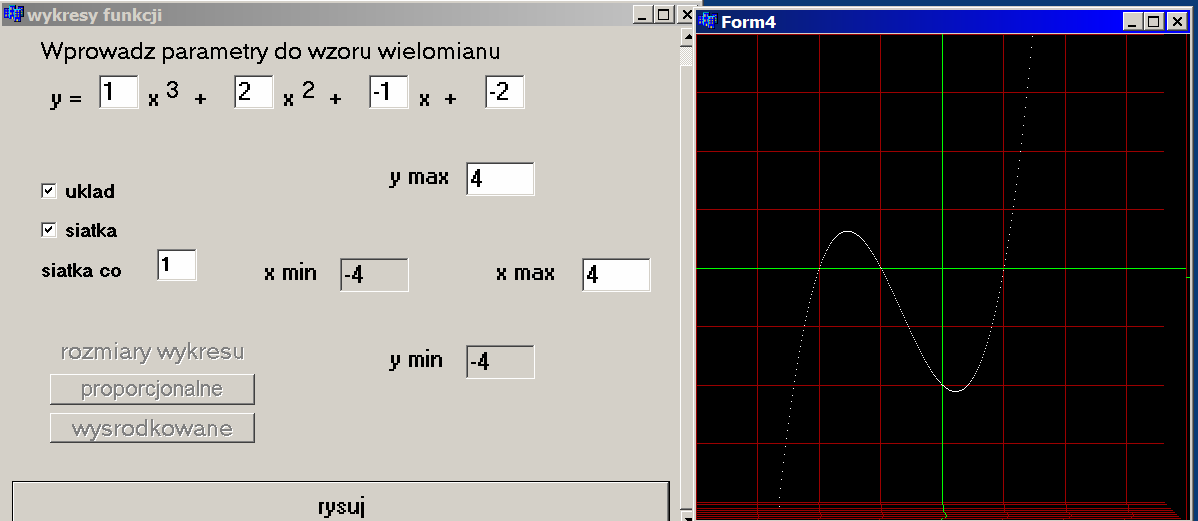The image size is (1198, 521).
Task: Maximize the Form4 window
Action: pyautogui.click(x=1153, y=21)
